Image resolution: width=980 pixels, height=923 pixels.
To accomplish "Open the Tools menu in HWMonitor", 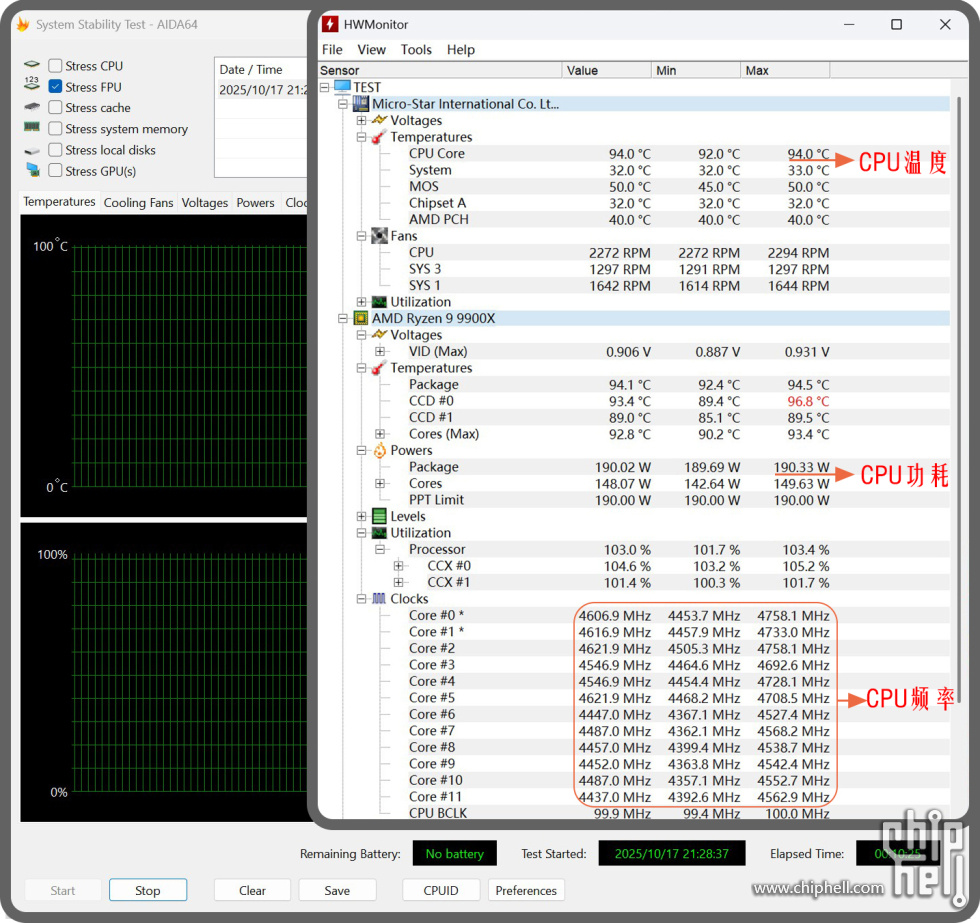I will (x=416, y=49).
